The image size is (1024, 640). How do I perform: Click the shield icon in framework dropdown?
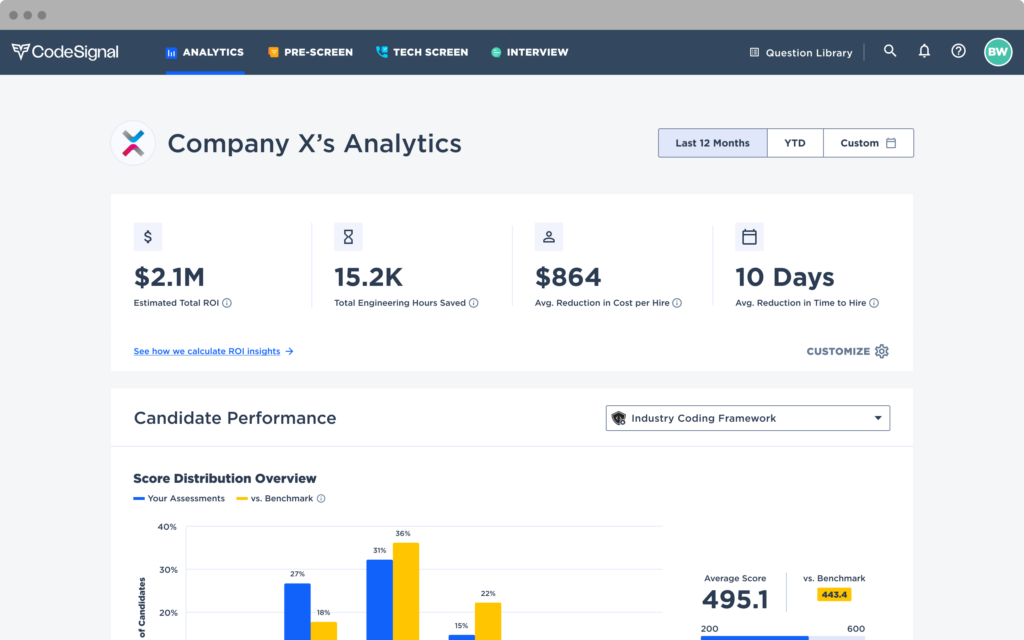click(x=618, y=418)
